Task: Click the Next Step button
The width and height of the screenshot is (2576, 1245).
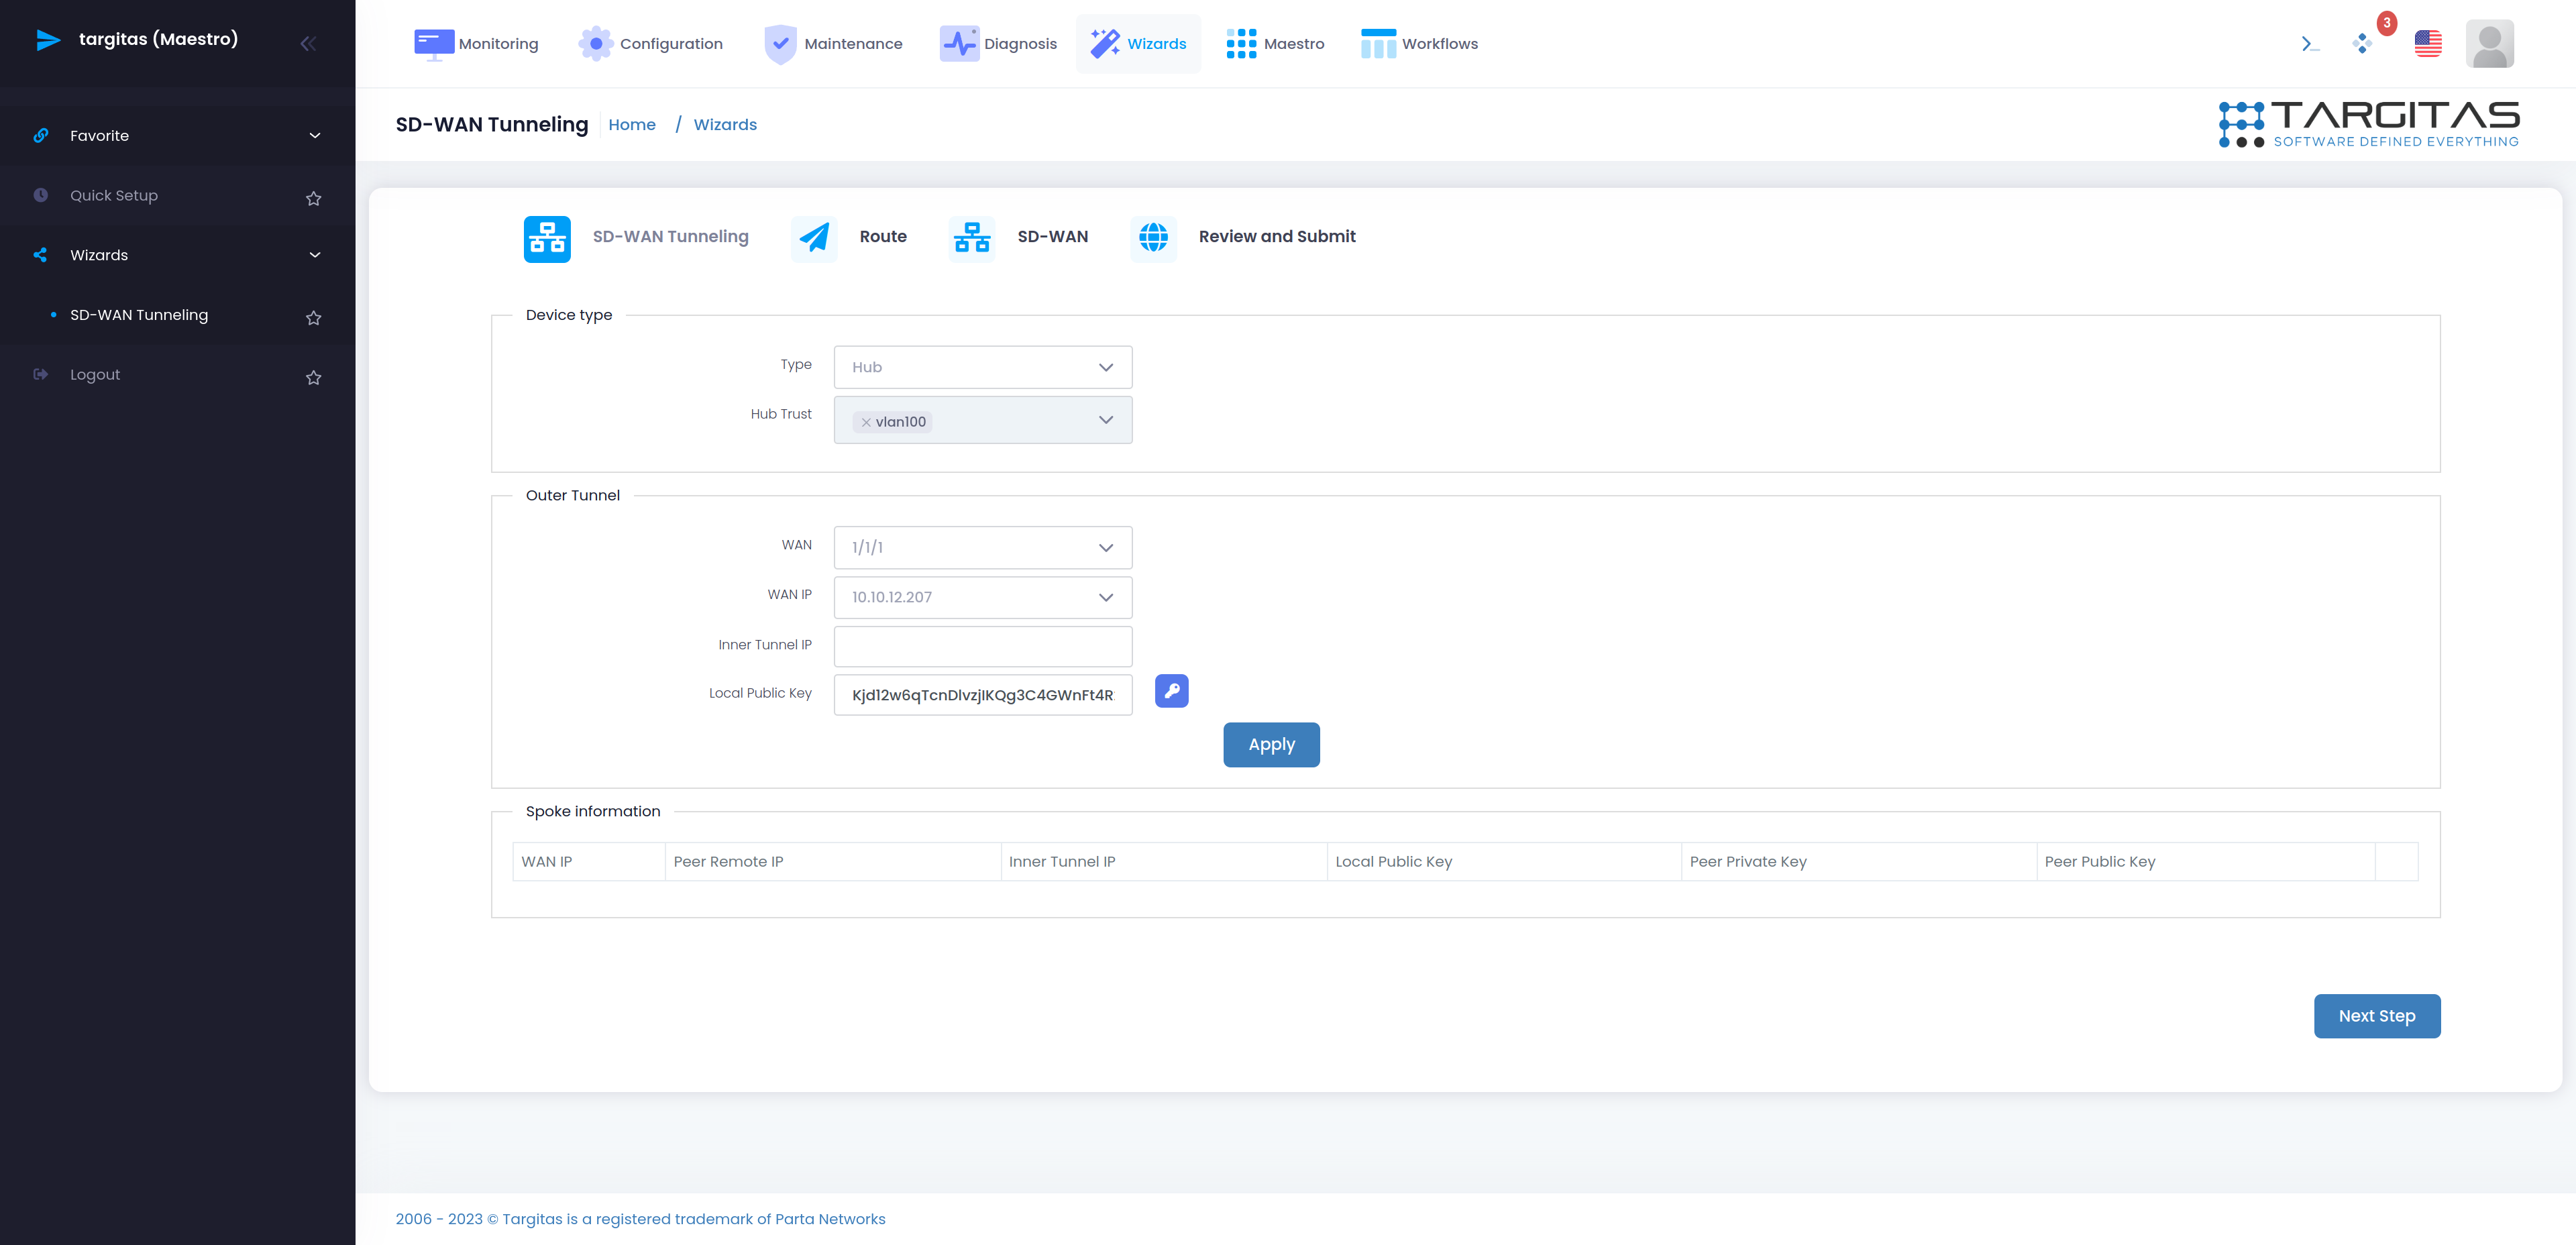Action: point(2375,1015)
